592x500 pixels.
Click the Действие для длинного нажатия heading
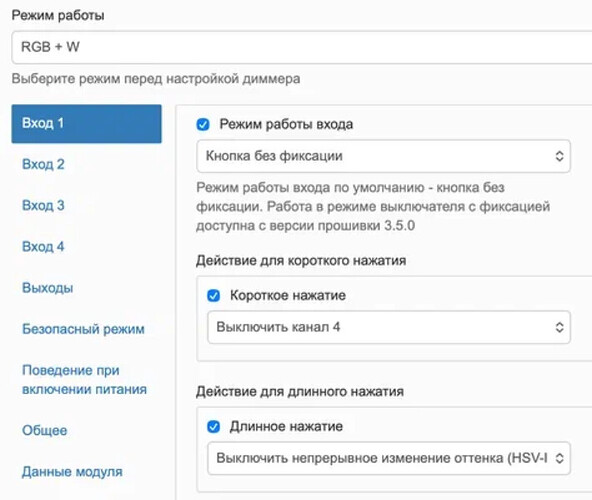click(300, 392)
